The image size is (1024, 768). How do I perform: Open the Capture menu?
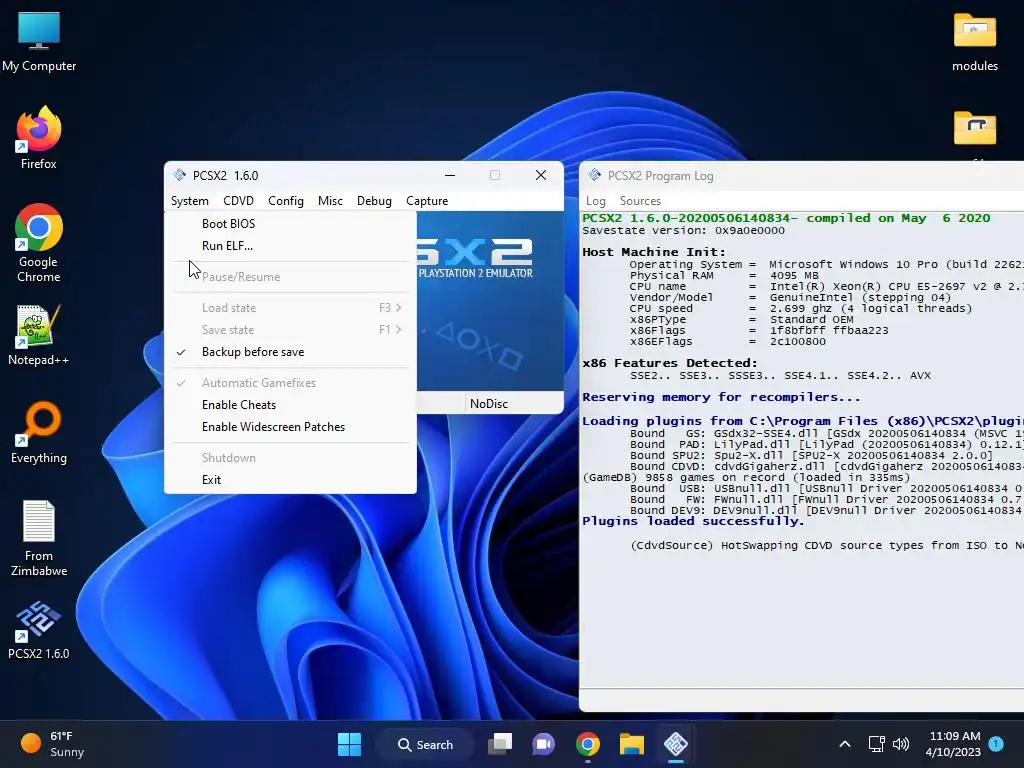pyautogui.click(x=427, y=201)
